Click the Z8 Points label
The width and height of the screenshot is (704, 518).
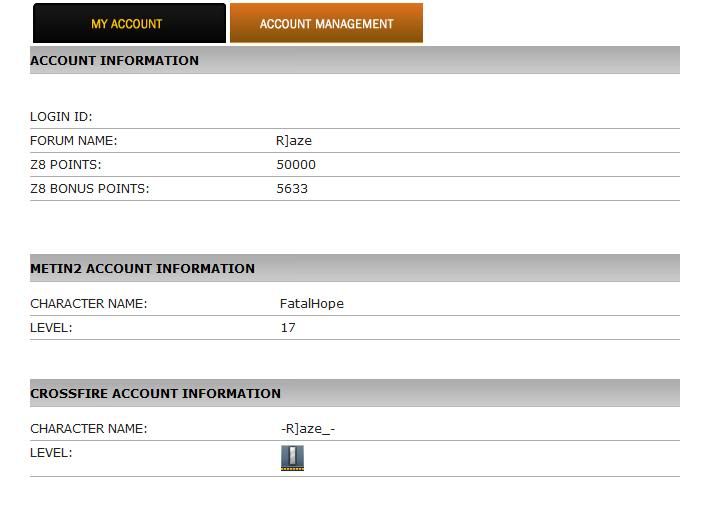66,165
